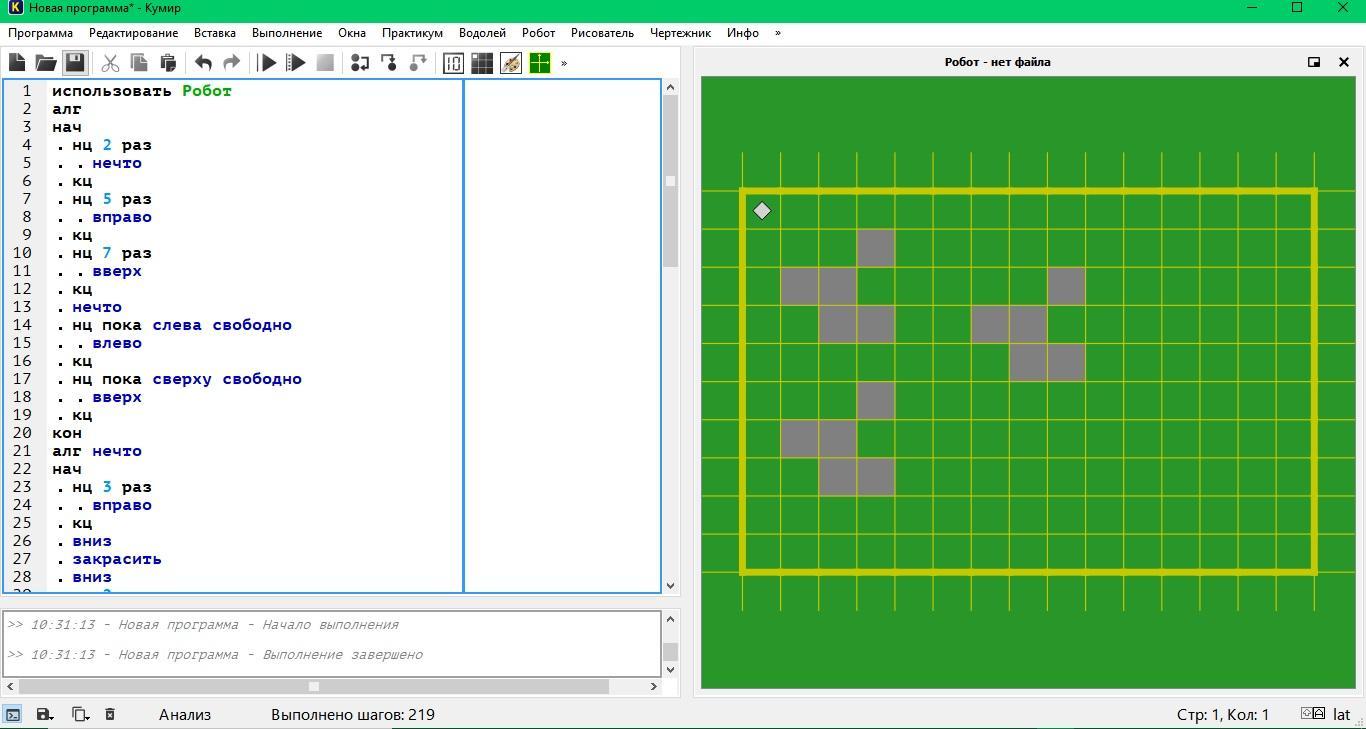Click the green Robot field icon
Screen dimensions: 1366x729
(x=540, y=63)
